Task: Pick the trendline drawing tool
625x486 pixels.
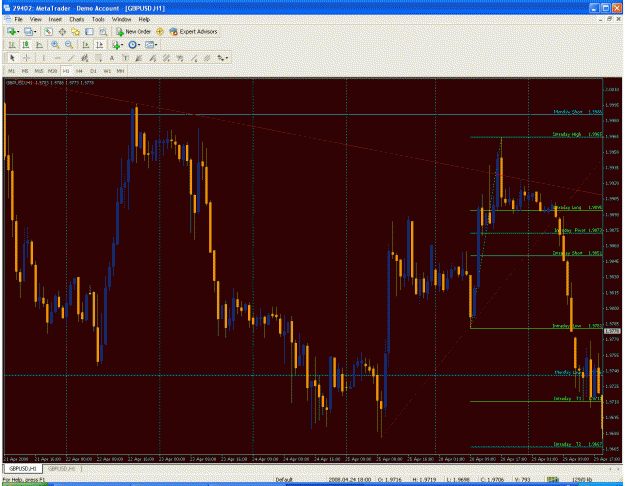Action: [71, 58]
